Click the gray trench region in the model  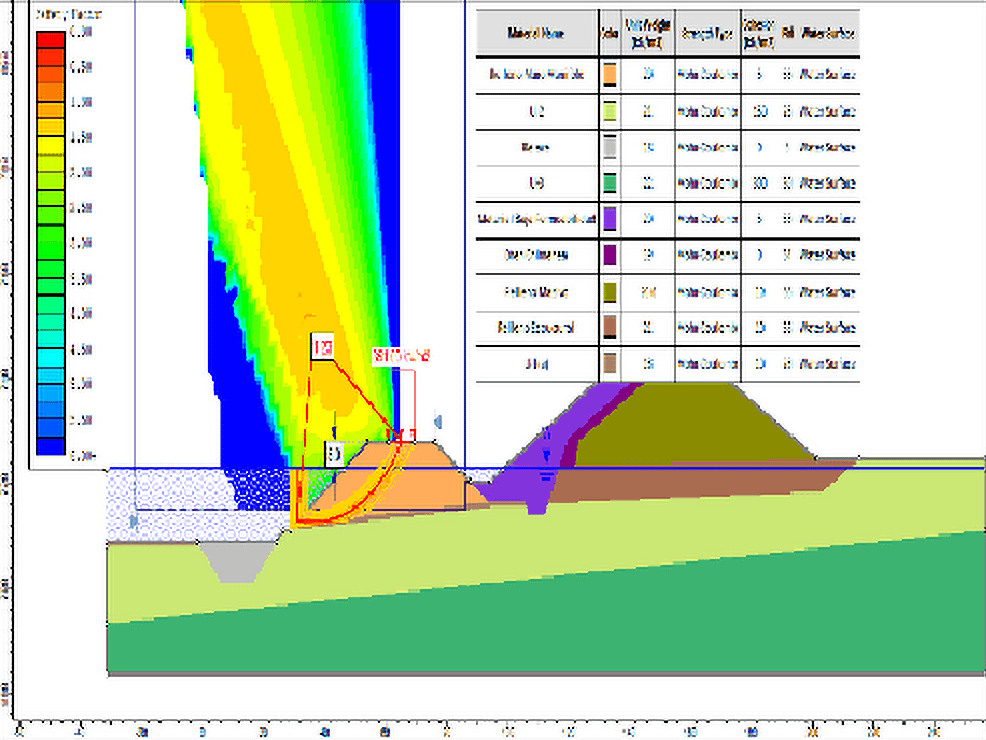pos(233,561)
